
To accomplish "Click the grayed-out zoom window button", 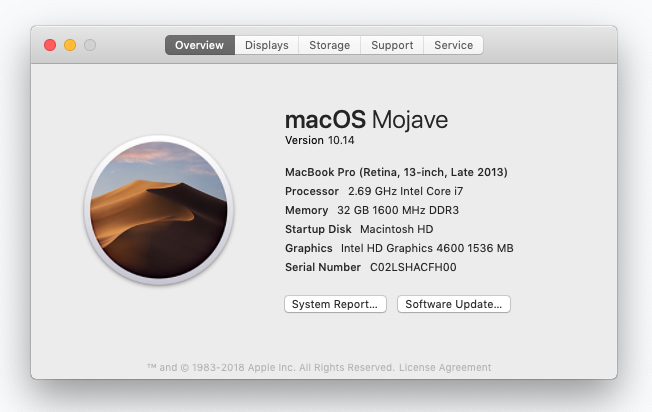I will click(x=90, y=45).
